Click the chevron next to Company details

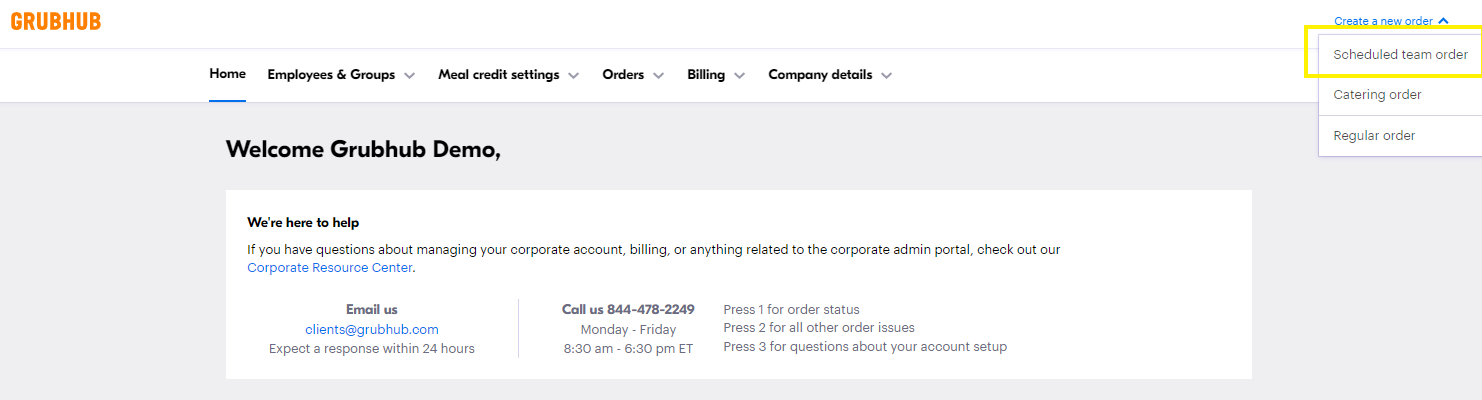[887, 76]
